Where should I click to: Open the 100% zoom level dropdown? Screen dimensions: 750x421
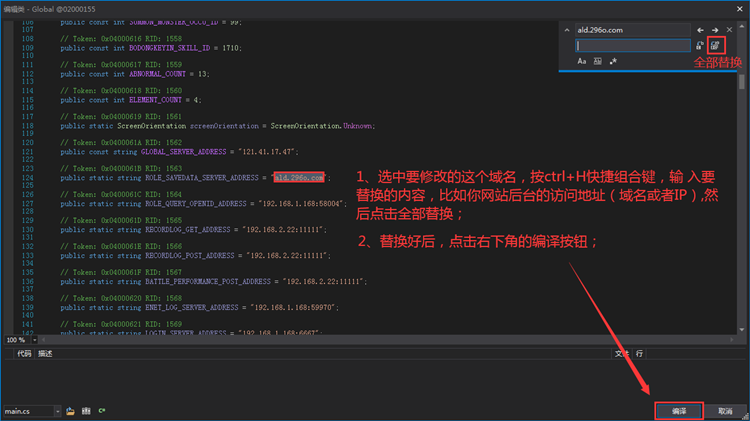click(x=35, y=340)
